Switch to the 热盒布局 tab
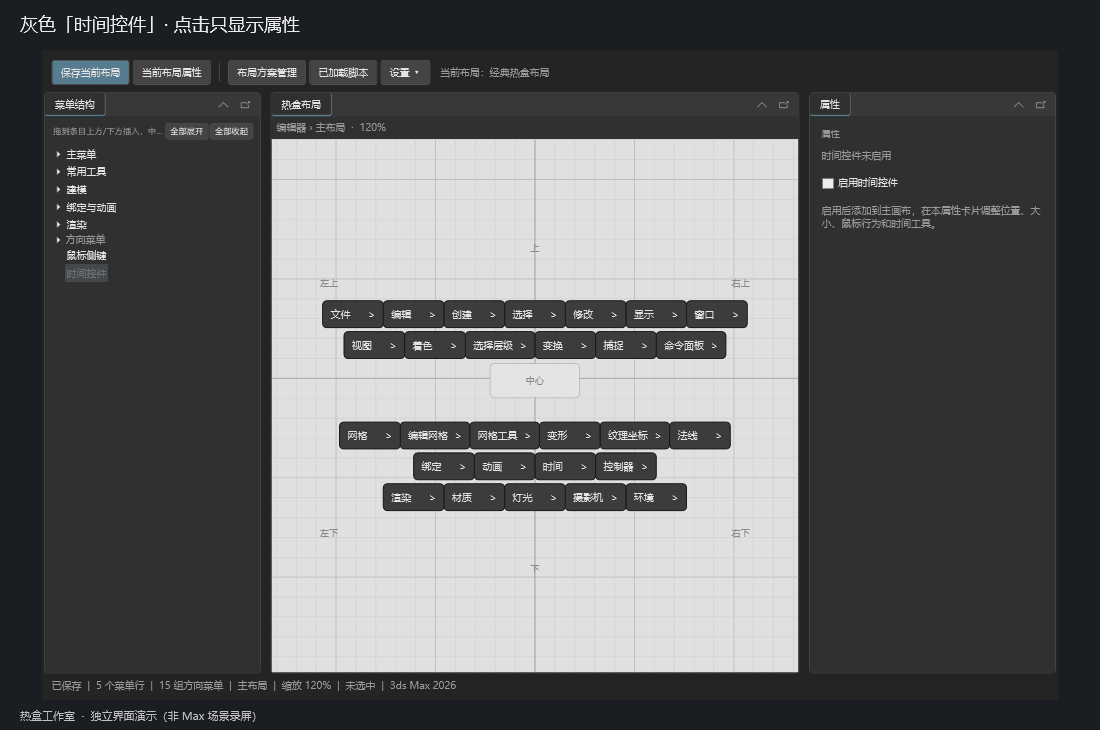This screenshot has width=1100, height=730. pos(301,104)
